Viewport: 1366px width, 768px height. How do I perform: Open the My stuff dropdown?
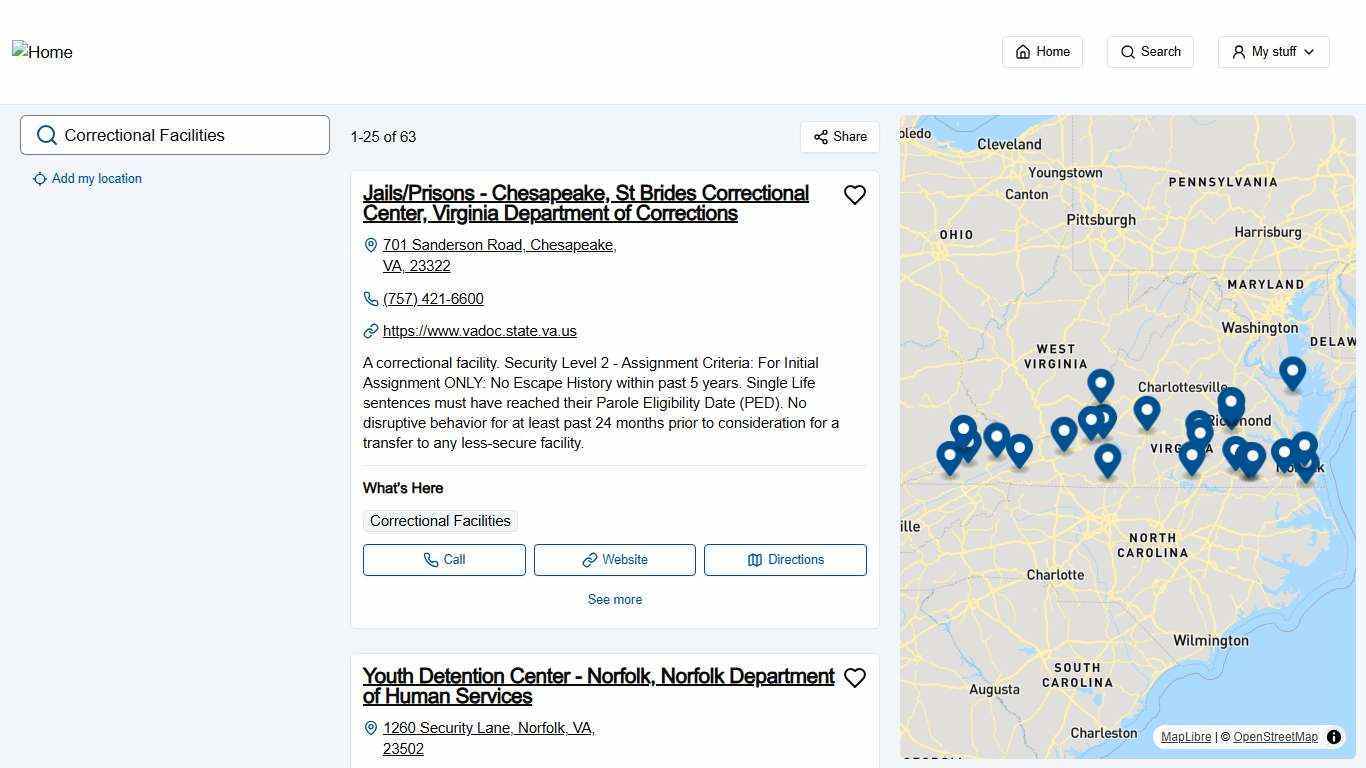pos(1273,51)
